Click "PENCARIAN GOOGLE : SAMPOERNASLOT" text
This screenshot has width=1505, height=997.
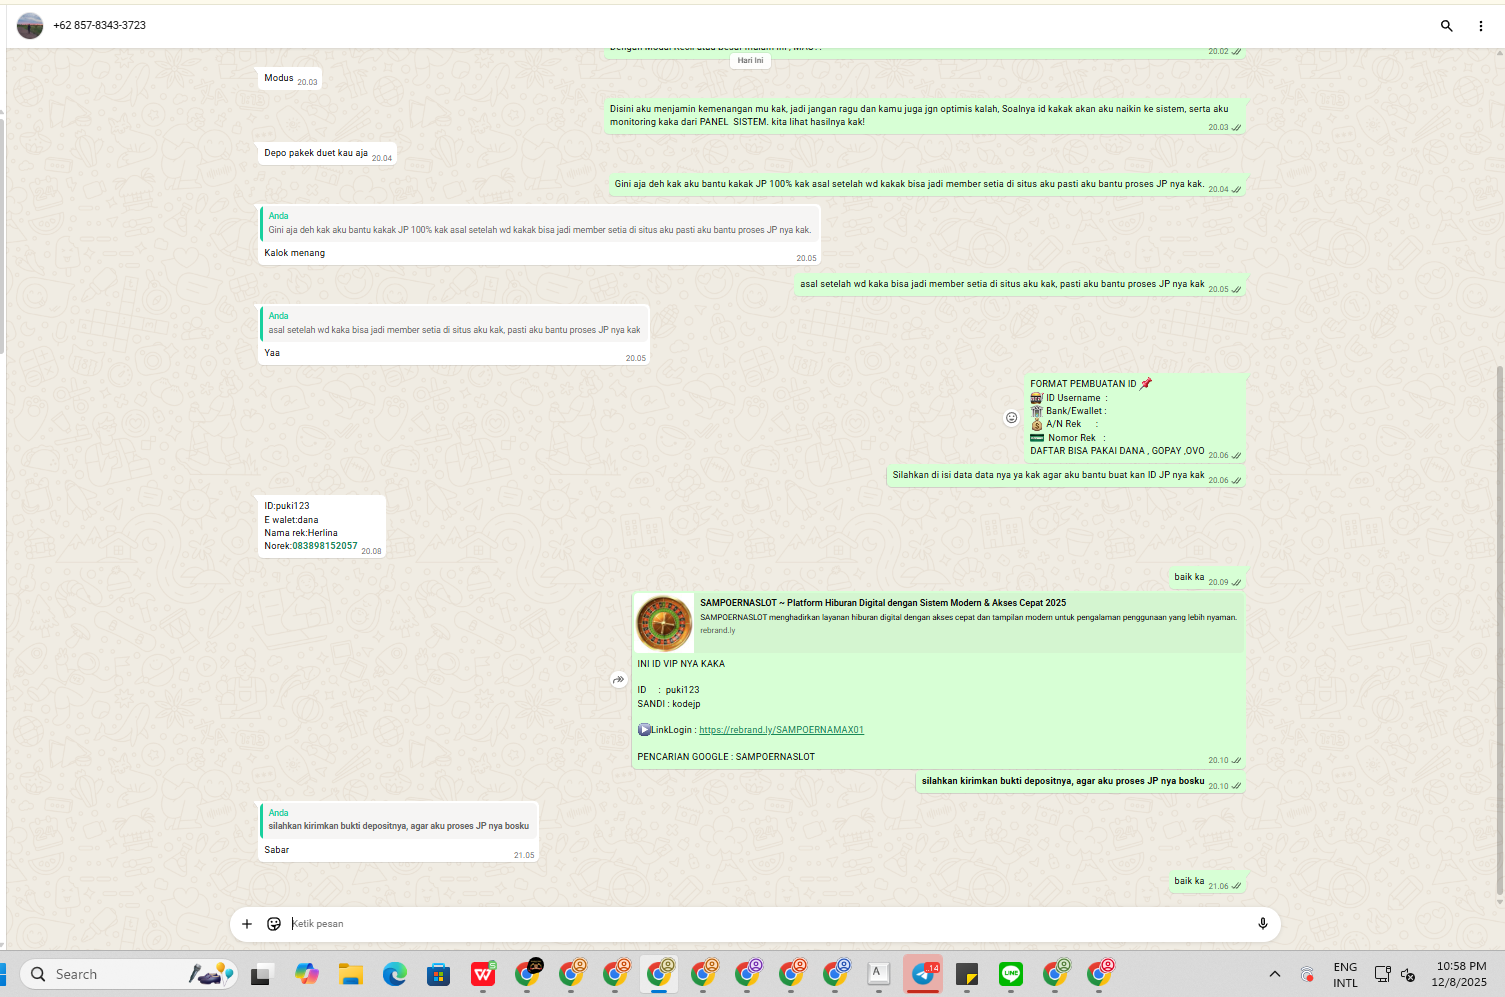(x=726, y=757)
